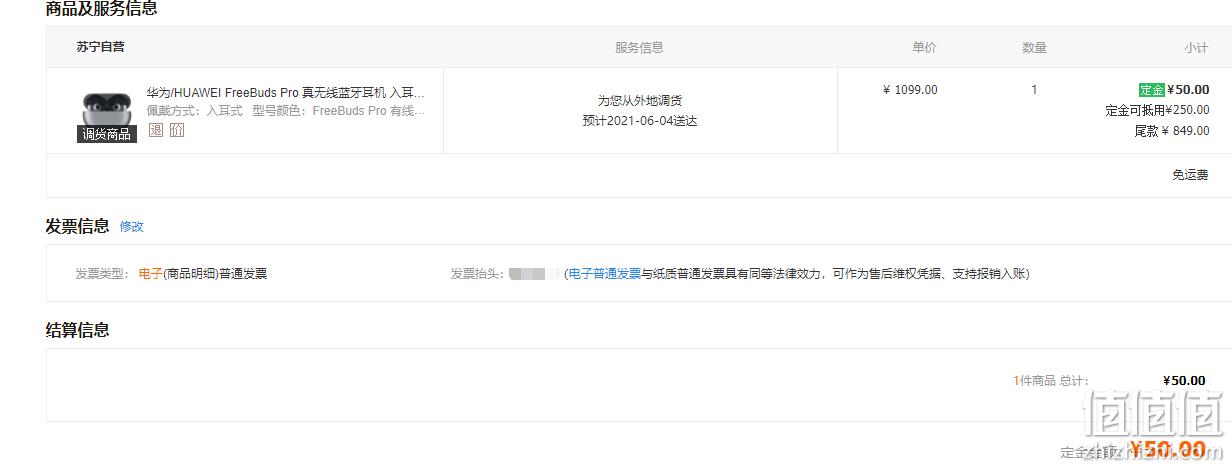Open the 电子普通发票 explanation link
Screen dimensions: 1232x469
click(604, 274)
